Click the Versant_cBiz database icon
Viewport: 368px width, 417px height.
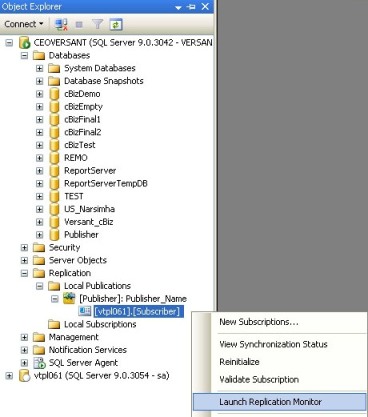(54, 222)
